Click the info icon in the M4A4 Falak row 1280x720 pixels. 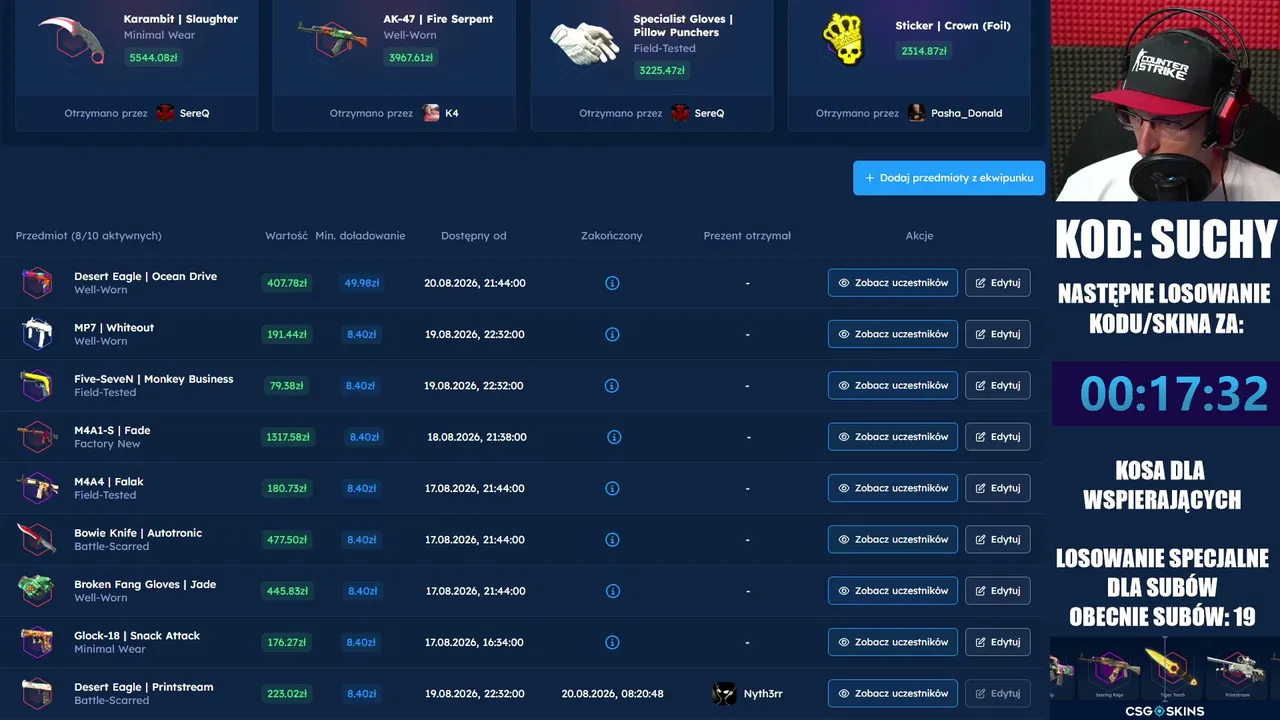tap(612, 488)
